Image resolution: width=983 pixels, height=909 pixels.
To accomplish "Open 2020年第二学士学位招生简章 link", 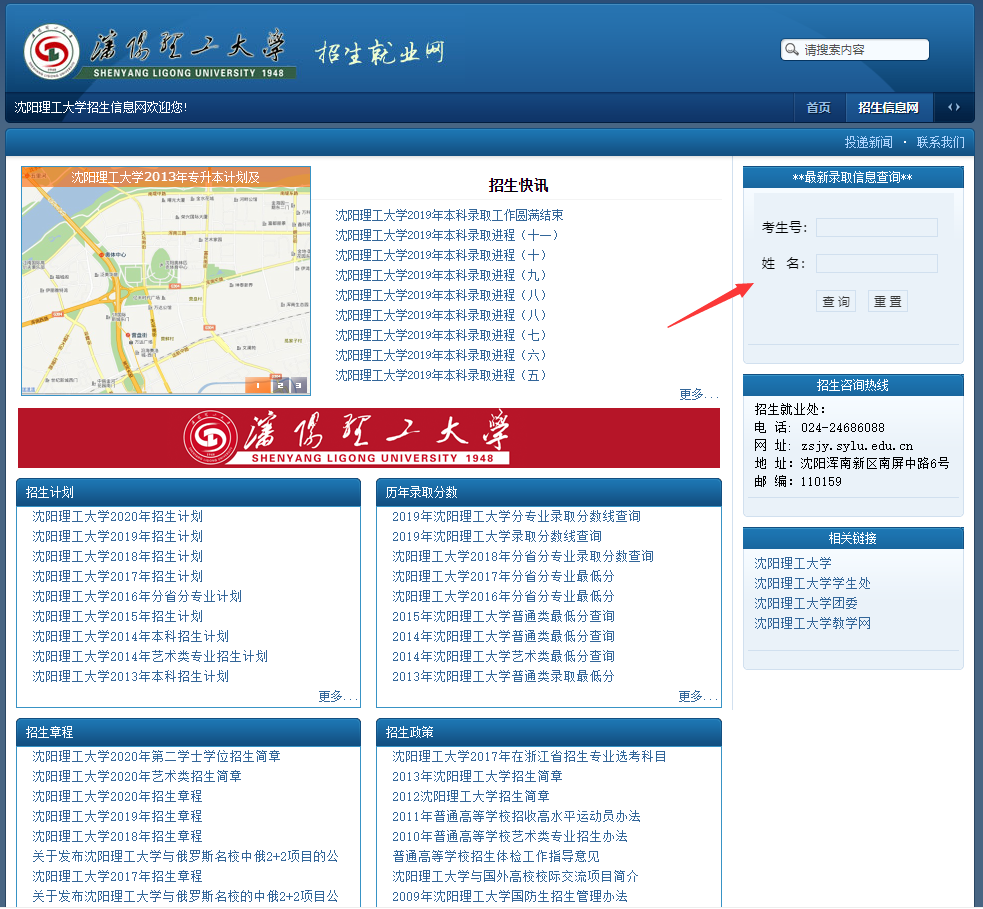I will [156, 757].
